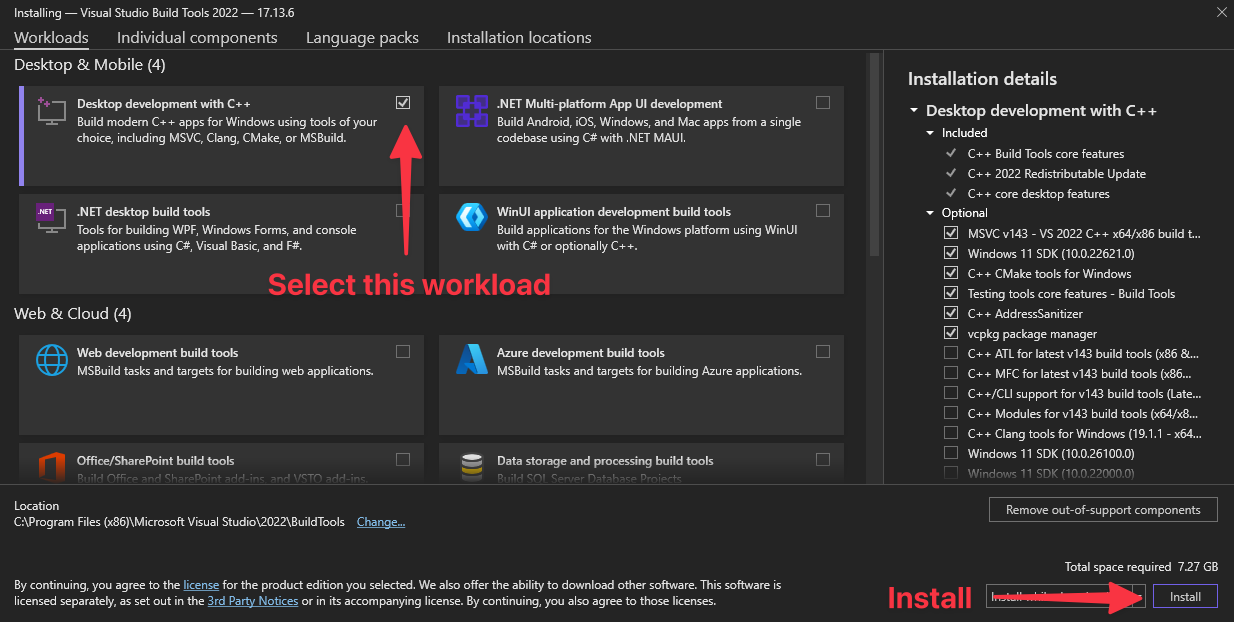Click the Install button

[1185, 596]
